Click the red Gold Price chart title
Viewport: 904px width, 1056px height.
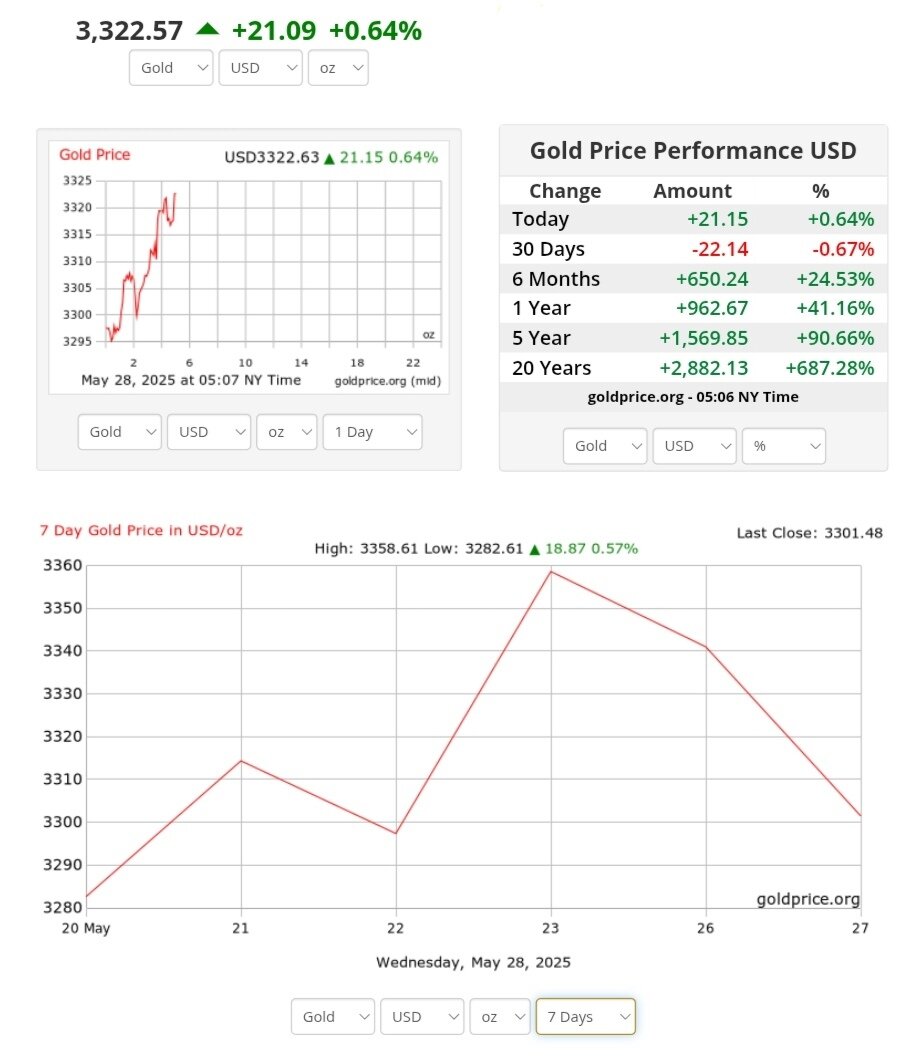coord(95,155)
